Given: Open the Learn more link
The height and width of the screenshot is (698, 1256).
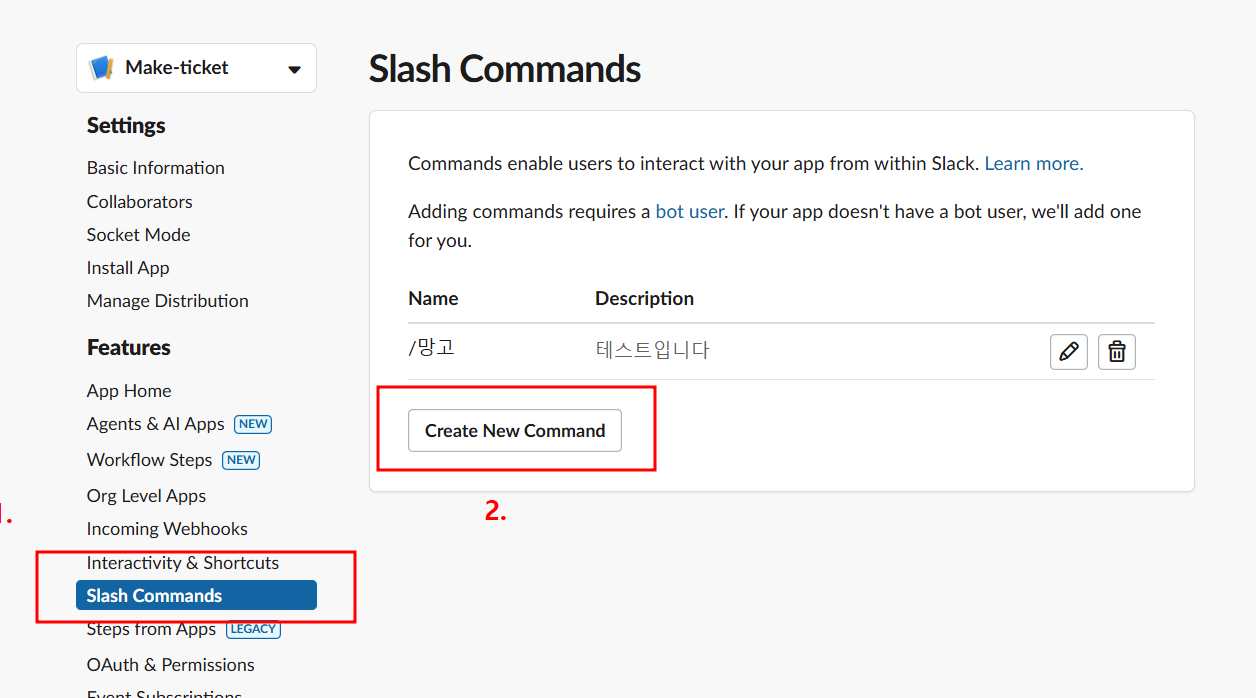Looking at the screenshot, I should tap(1034, 163).
